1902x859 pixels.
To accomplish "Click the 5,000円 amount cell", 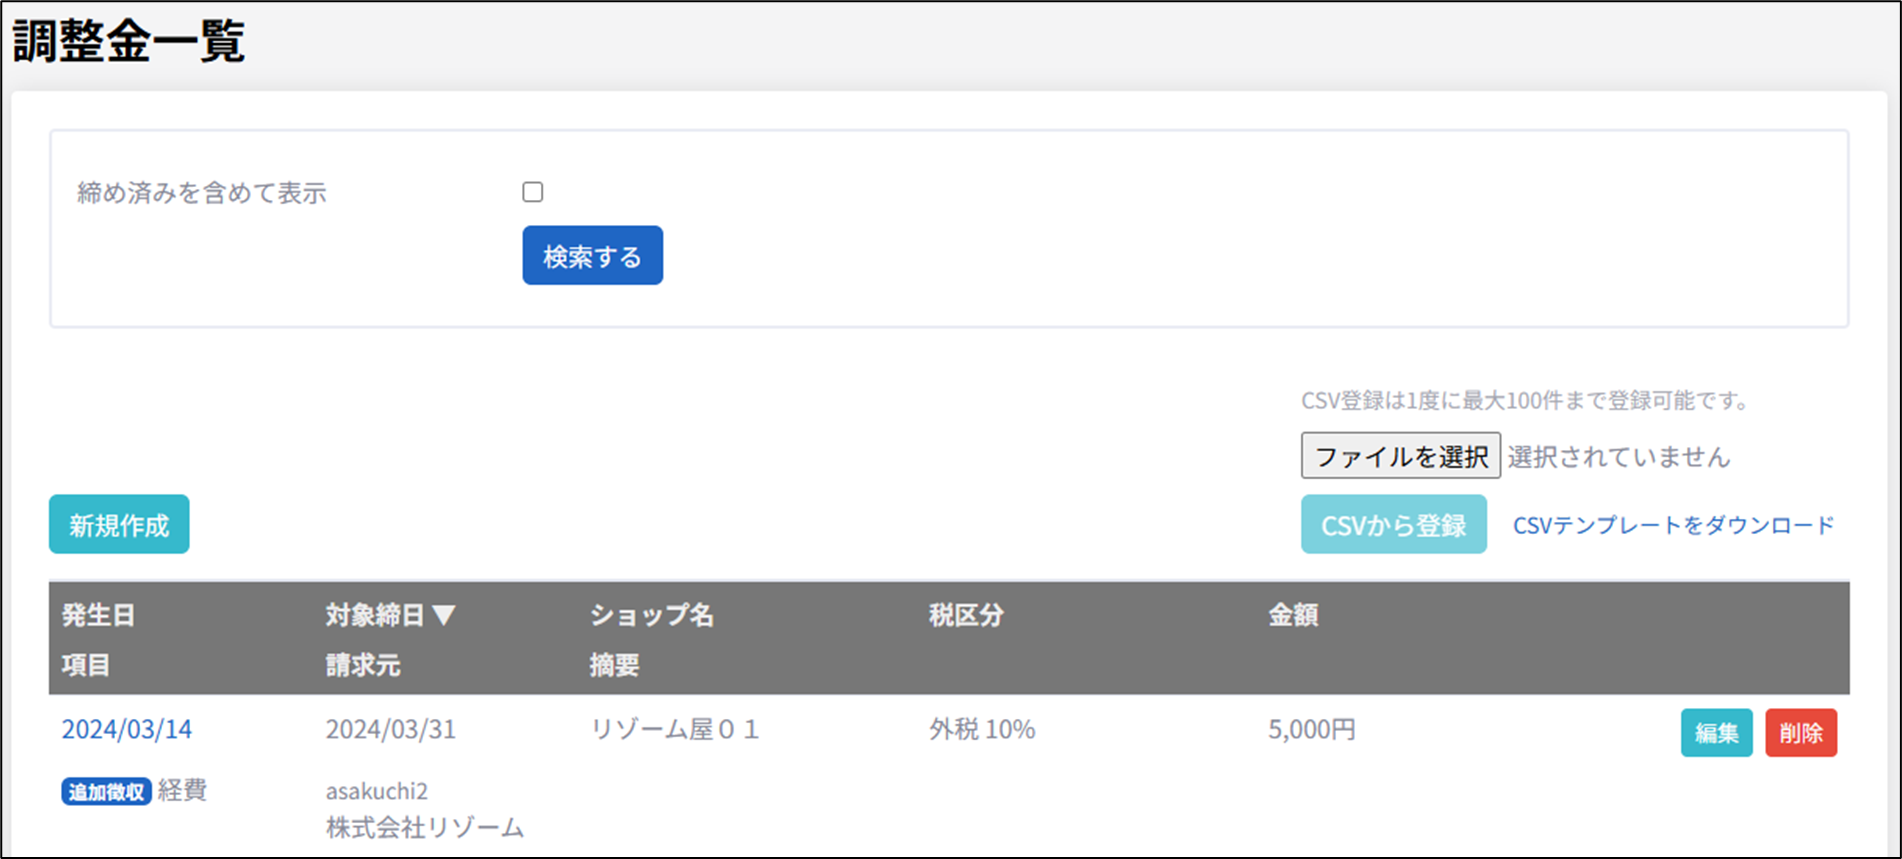I will (1311, 729).
